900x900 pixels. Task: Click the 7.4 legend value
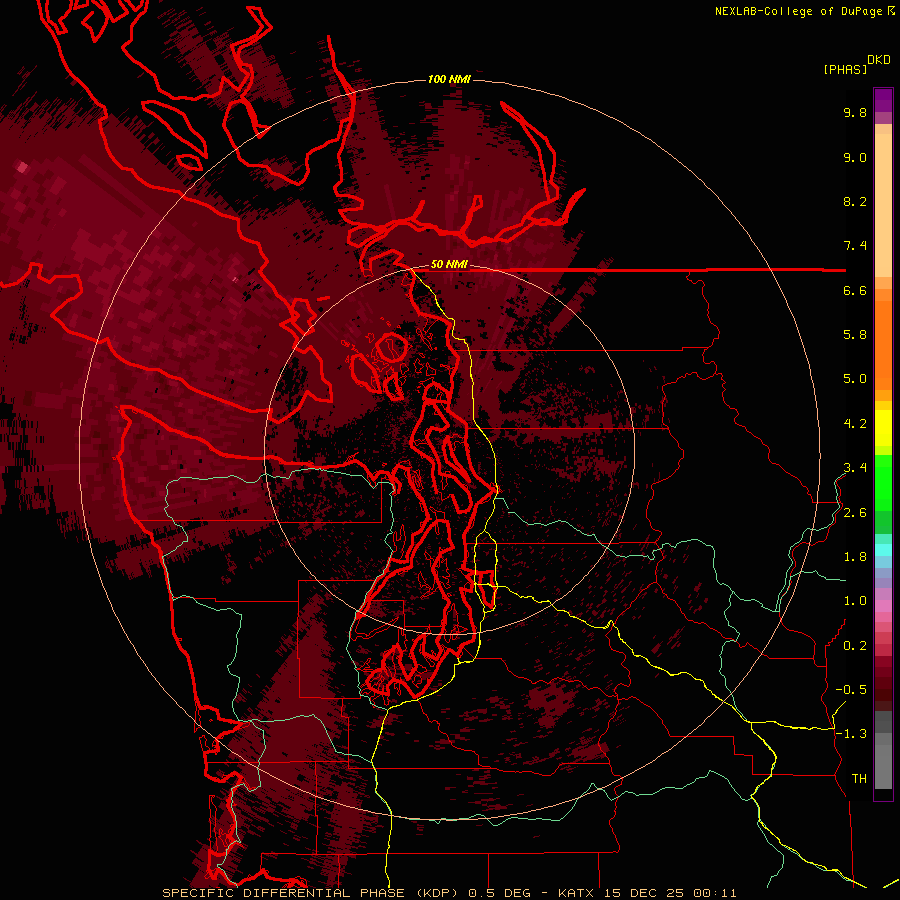(x=855, y=246)
